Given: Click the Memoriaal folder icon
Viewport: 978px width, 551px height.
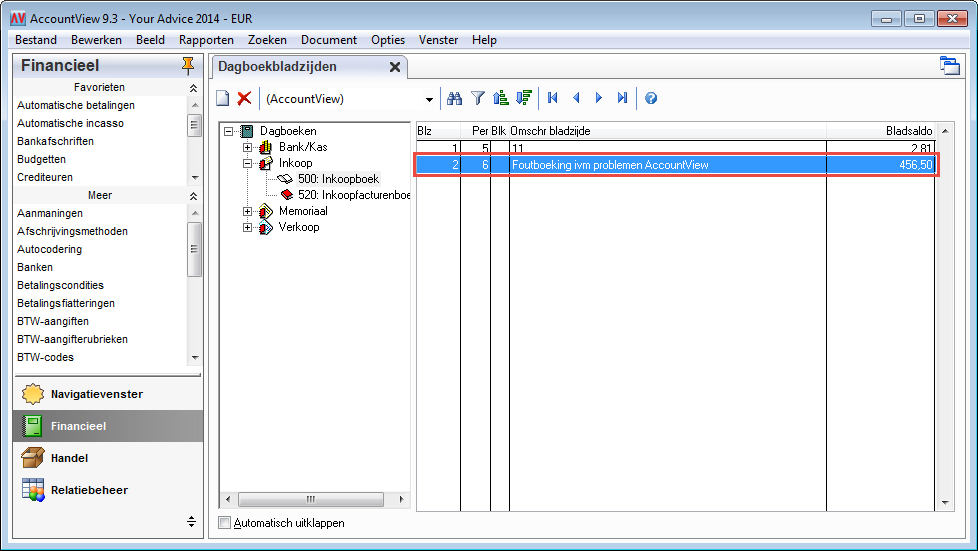Looking at the screenshot, I should 266,211.
